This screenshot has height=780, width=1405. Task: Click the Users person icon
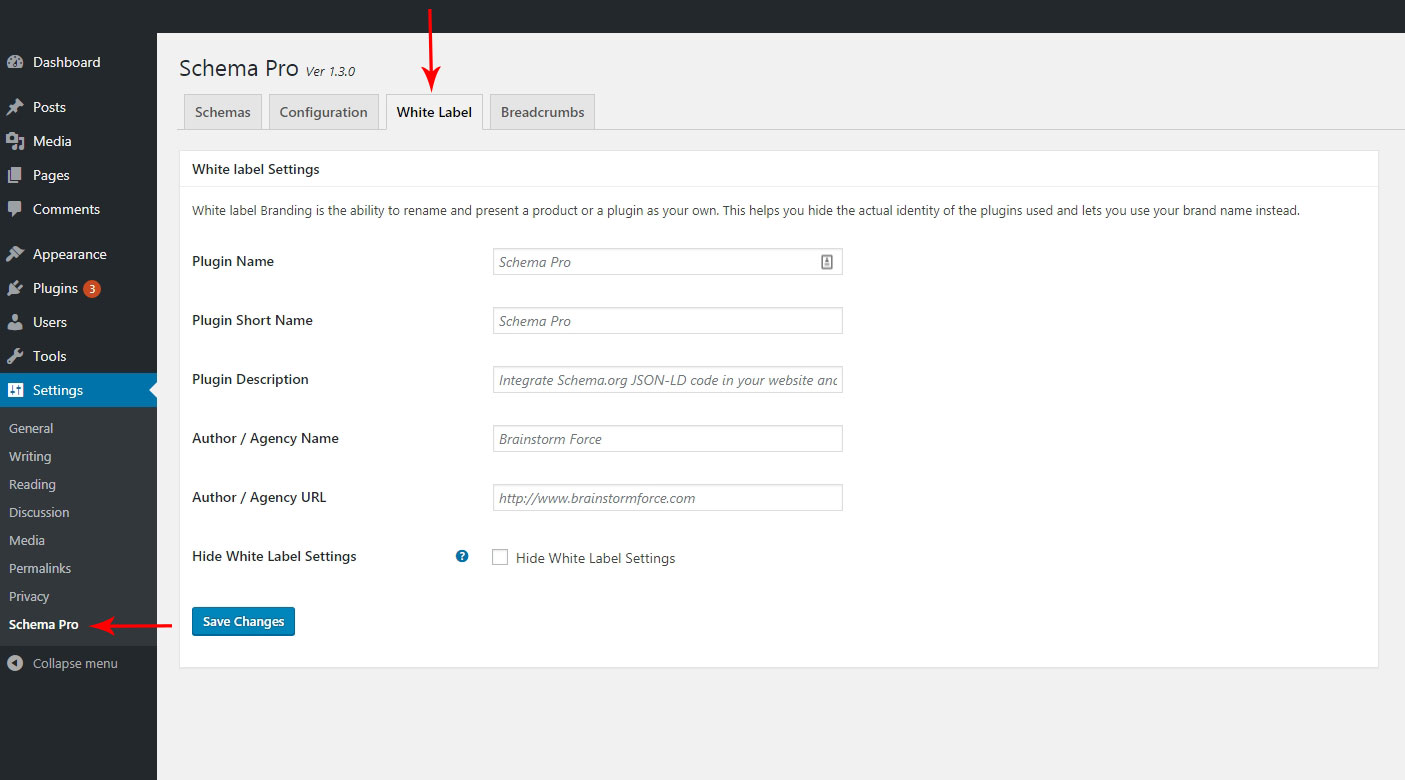(15, 322)
